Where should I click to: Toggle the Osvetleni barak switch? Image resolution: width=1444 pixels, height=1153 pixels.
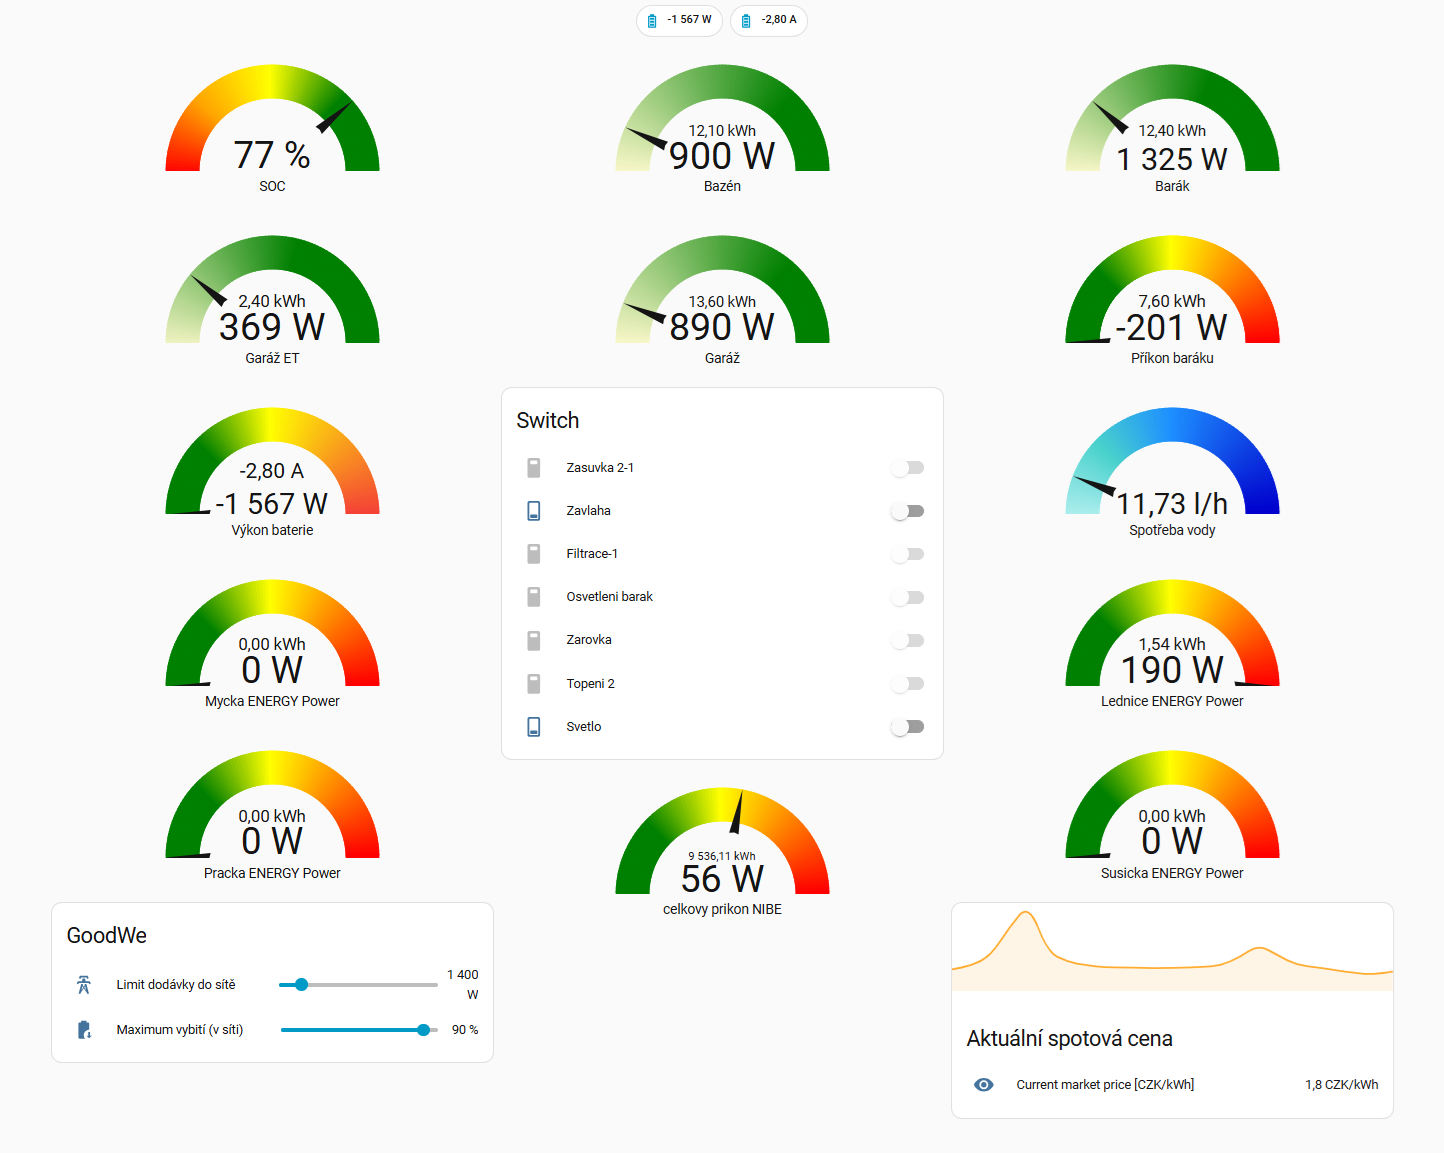point(908,598)
